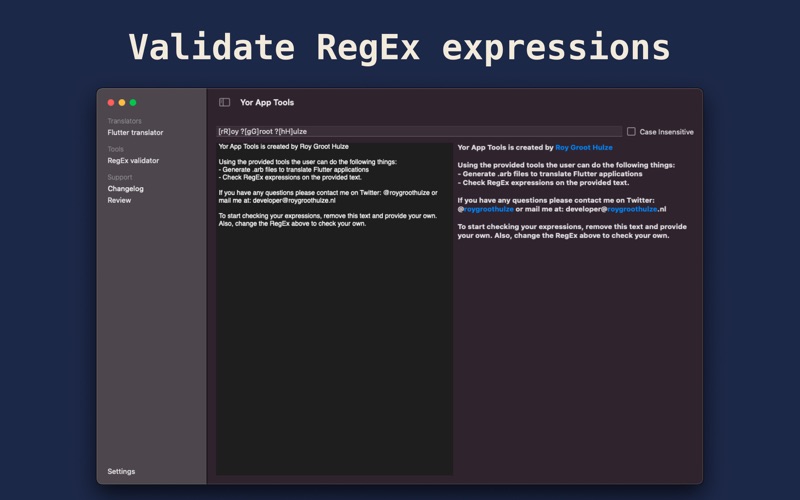Open the Review sidebar item

pyautogui.click(x=119, y=200)
